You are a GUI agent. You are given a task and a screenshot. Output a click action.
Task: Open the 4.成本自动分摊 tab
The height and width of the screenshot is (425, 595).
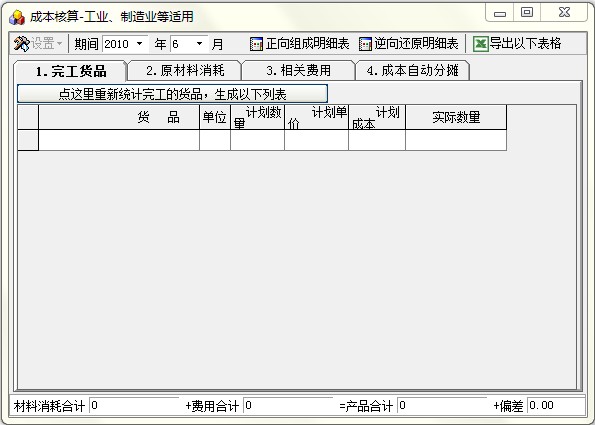(x=412, y=71)
